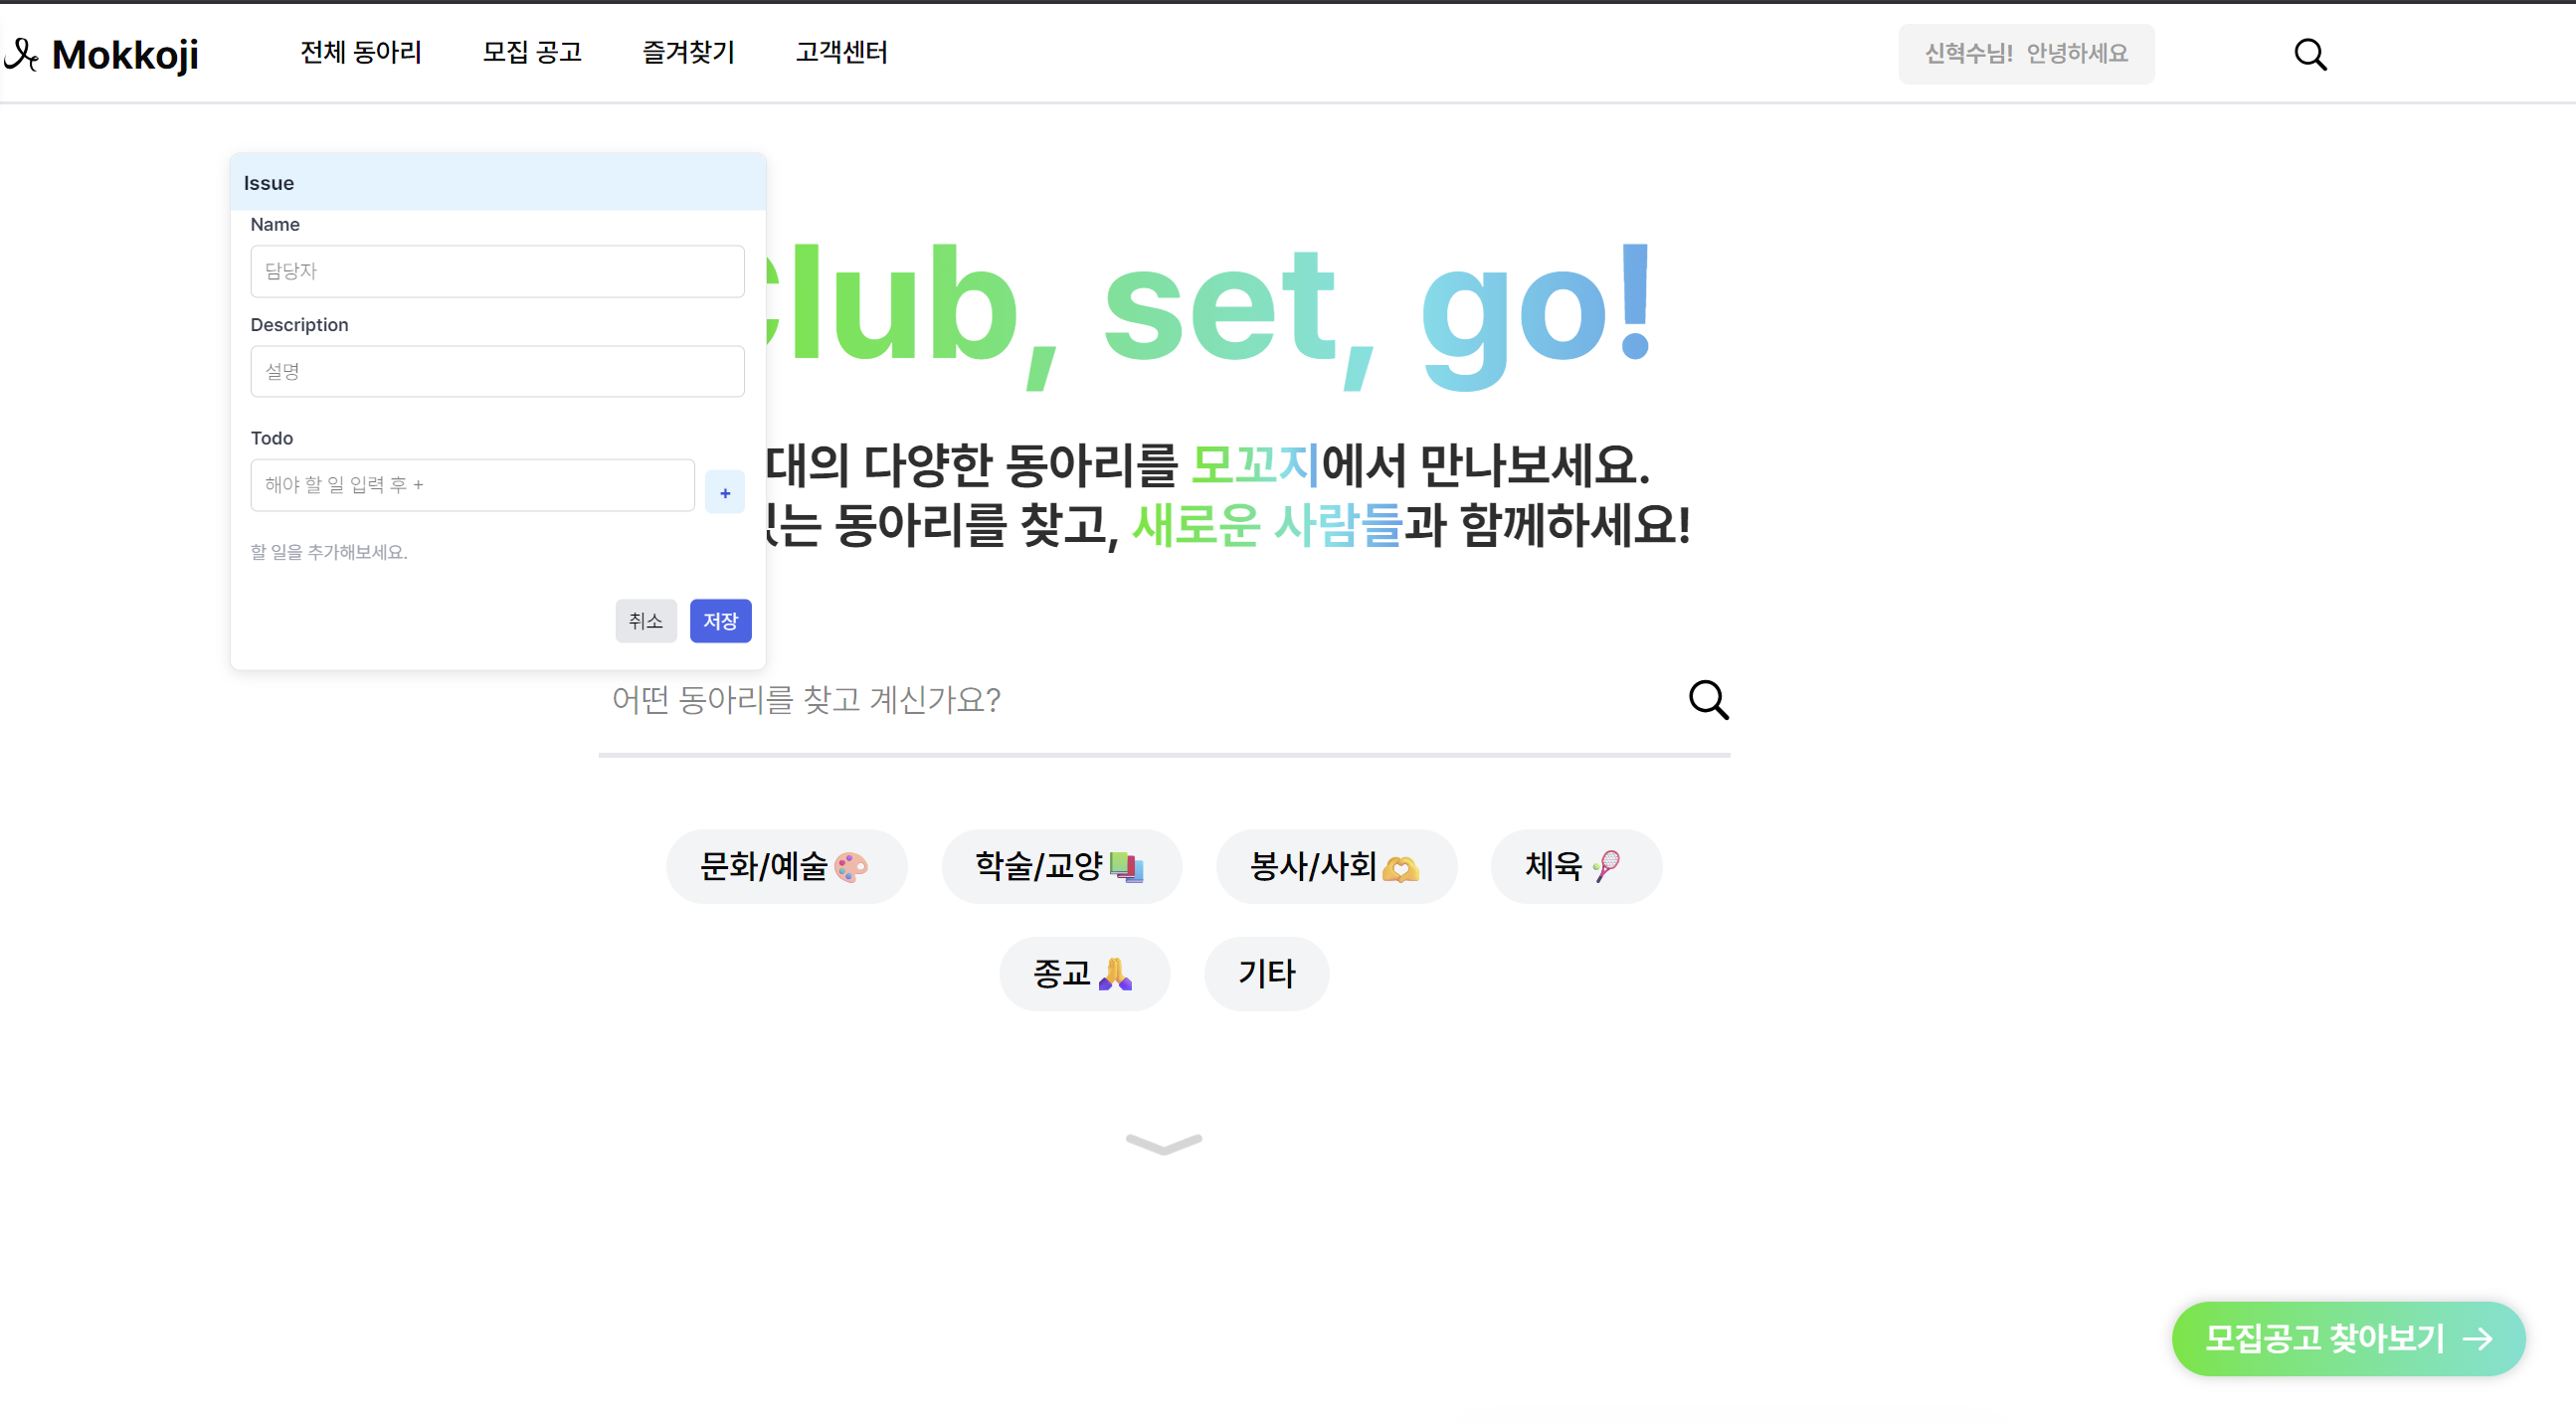This screenshot has height=1425, width=2576.
Task: Go to the 모집 공고 menu
Action: [x=532, y=52]
